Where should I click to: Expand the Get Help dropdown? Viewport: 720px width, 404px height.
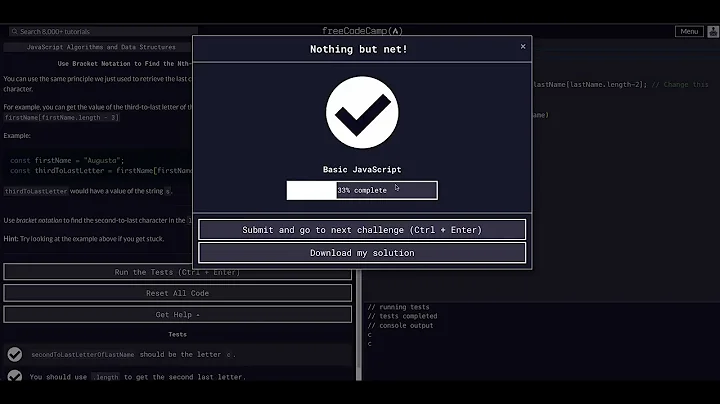pyautogui.click(x=177, y=314)
